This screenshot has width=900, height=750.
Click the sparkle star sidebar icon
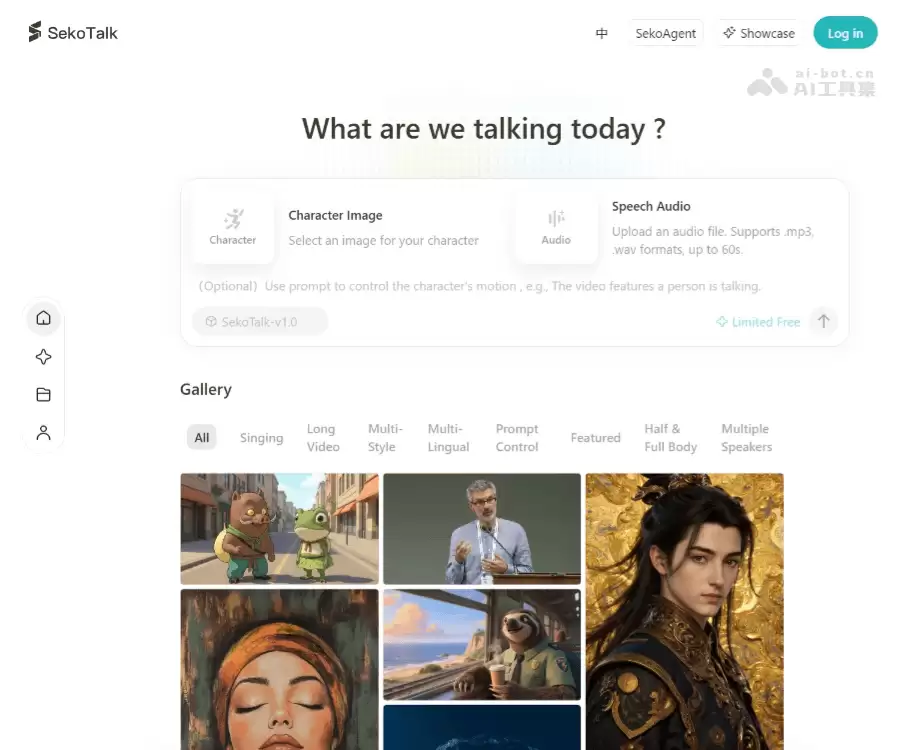(x=44, y=357)
